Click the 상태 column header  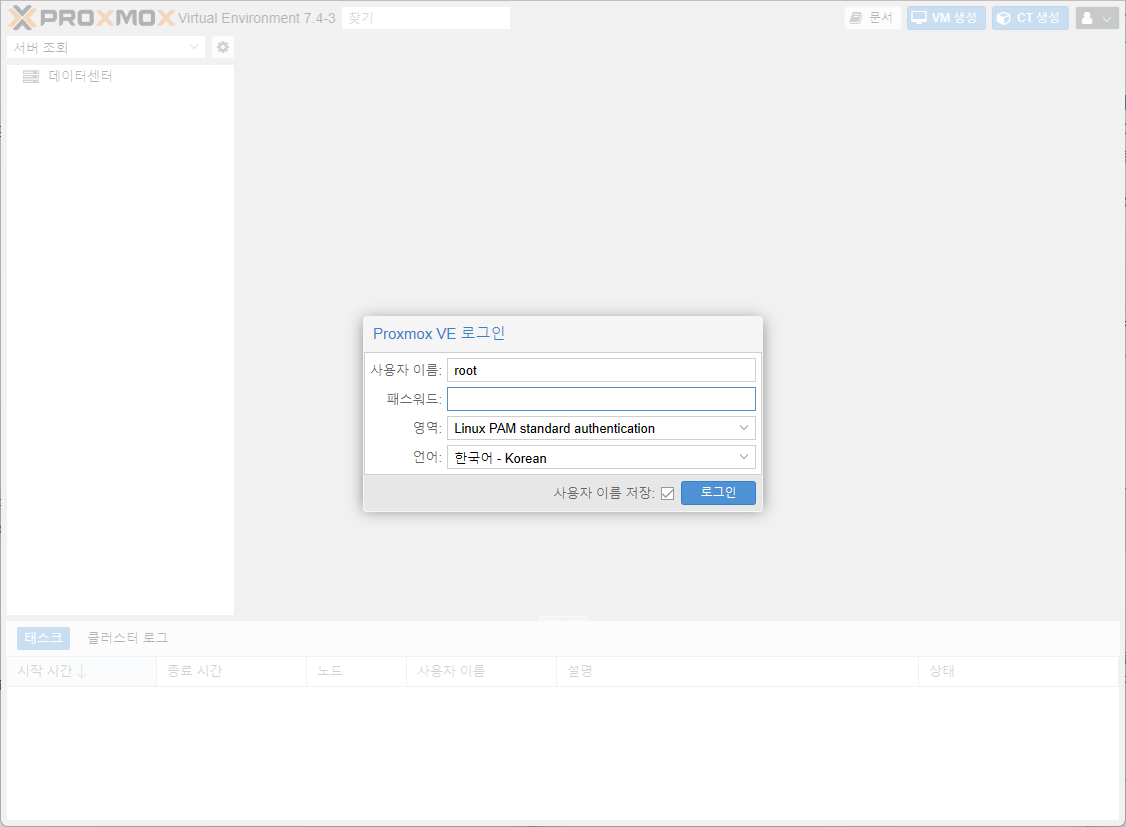[x=1018, y=671]
